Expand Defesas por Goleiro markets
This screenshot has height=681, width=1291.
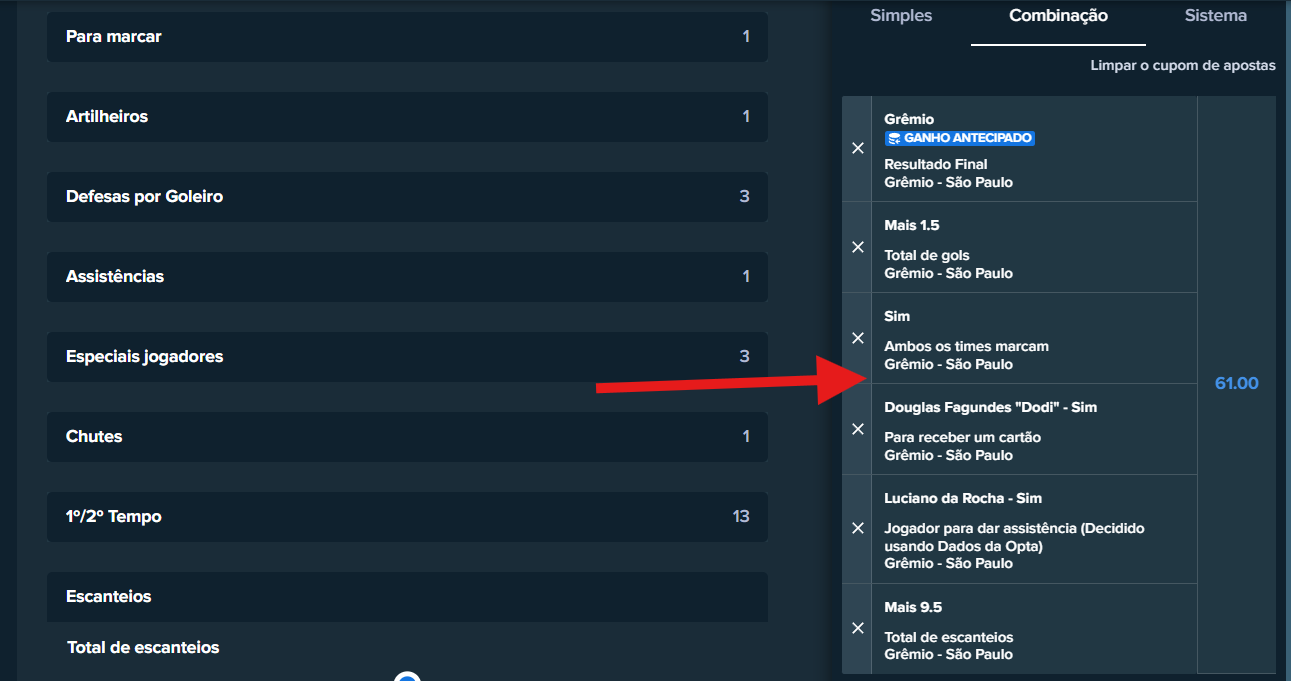(407, 197)
